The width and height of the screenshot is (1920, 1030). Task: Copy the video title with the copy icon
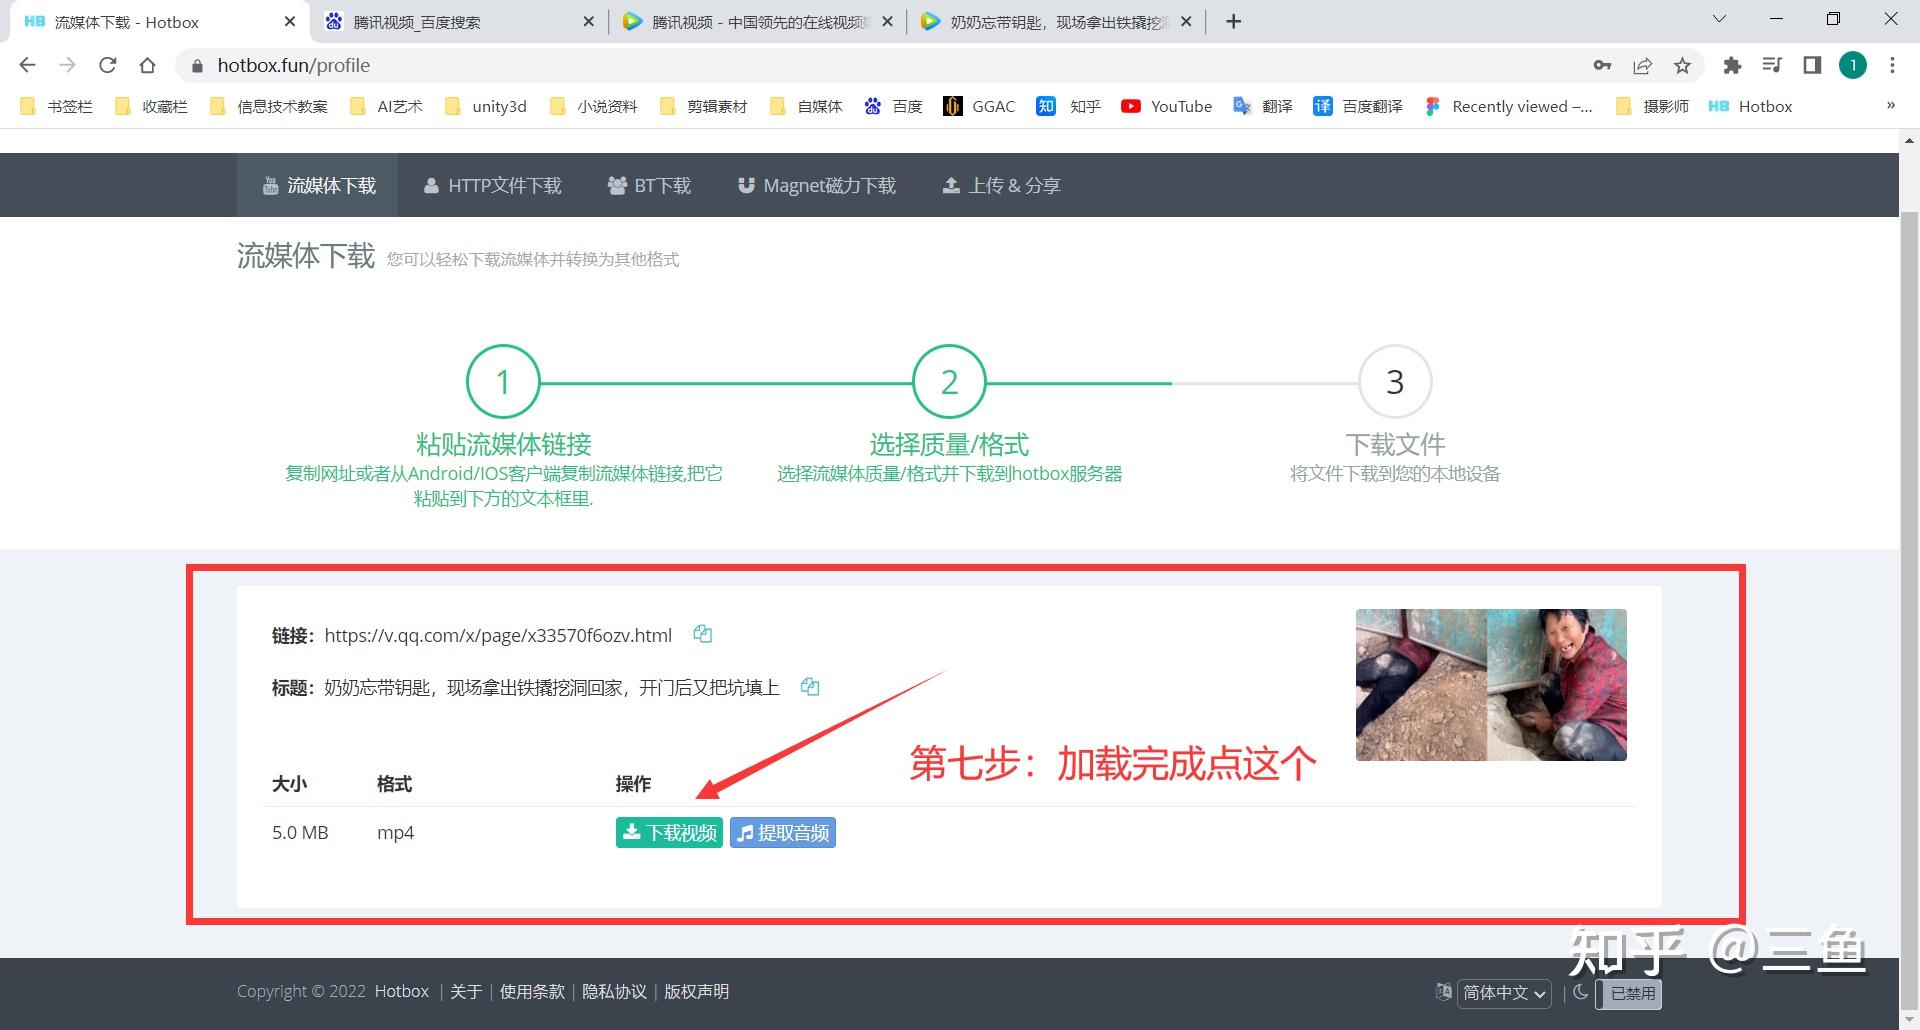click(x=810, y=687)
